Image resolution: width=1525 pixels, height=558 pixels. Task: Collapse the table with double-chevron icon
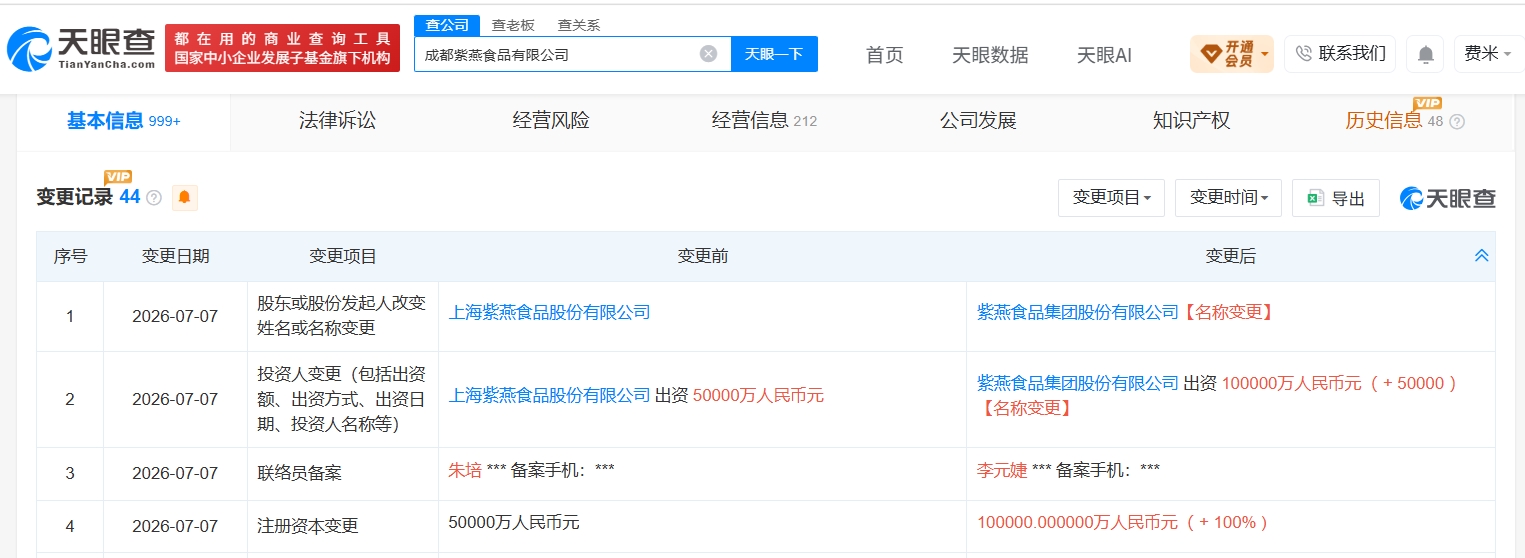pyautogui.click(x=1481, y=256)
